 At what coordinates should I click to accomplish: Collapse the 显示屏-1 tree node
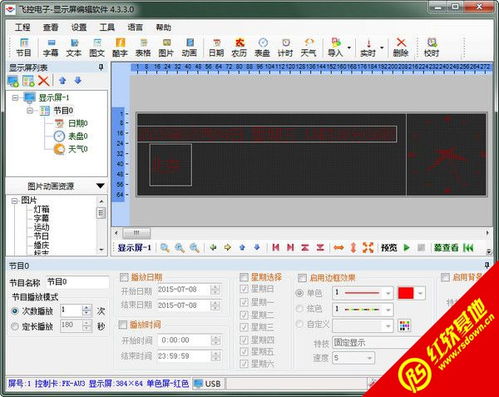15,98
